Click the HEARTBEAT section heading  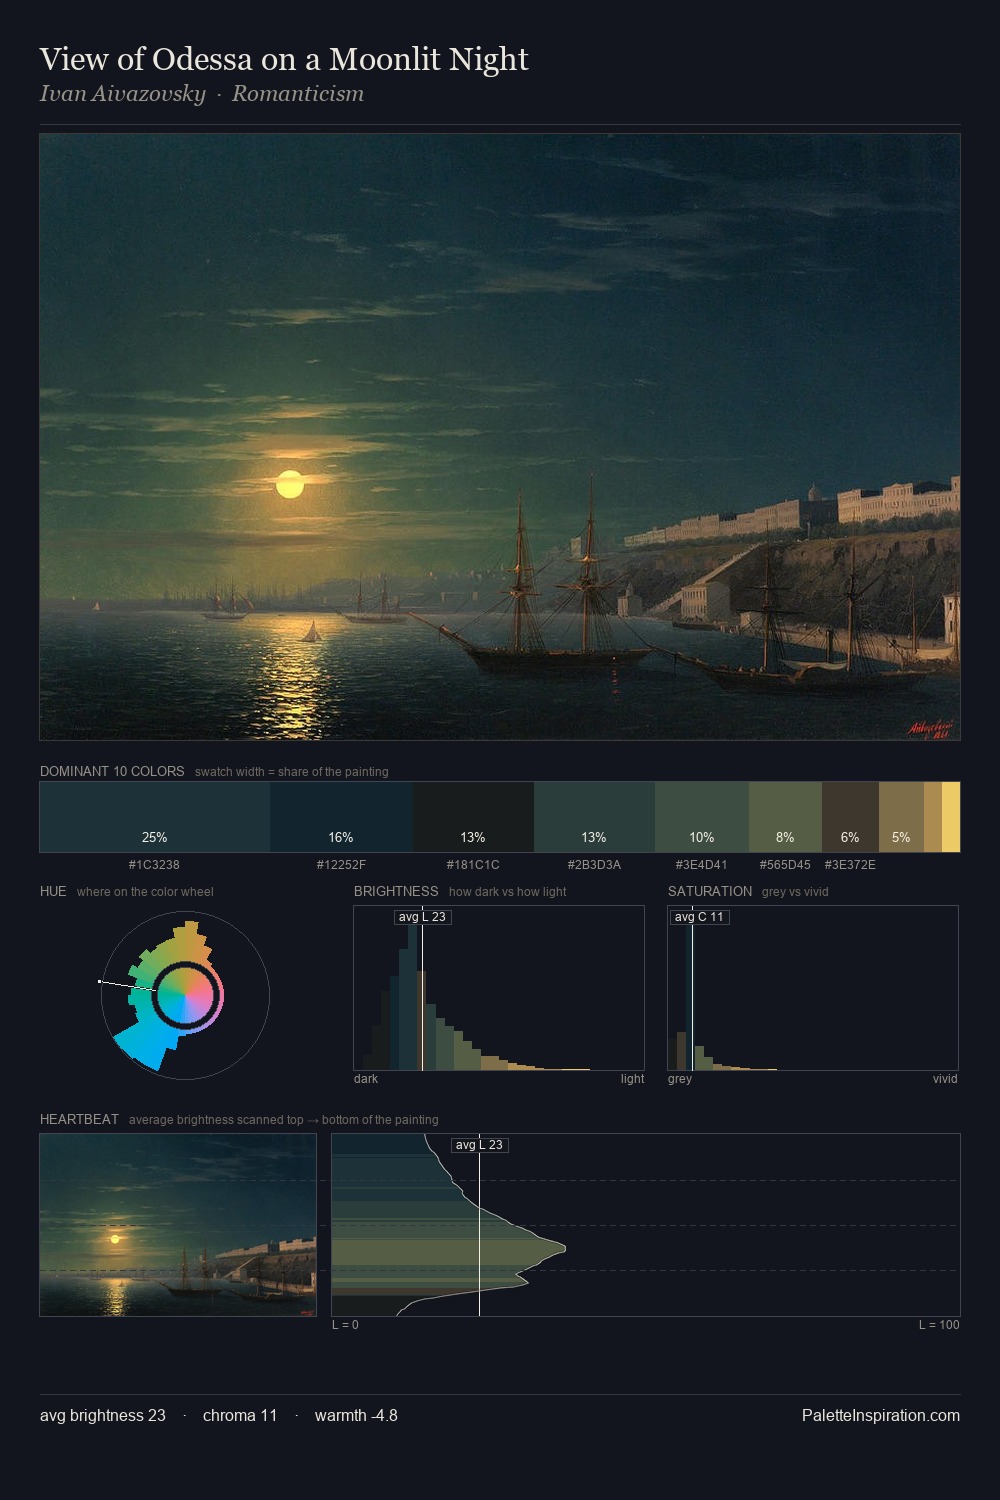79,1120
